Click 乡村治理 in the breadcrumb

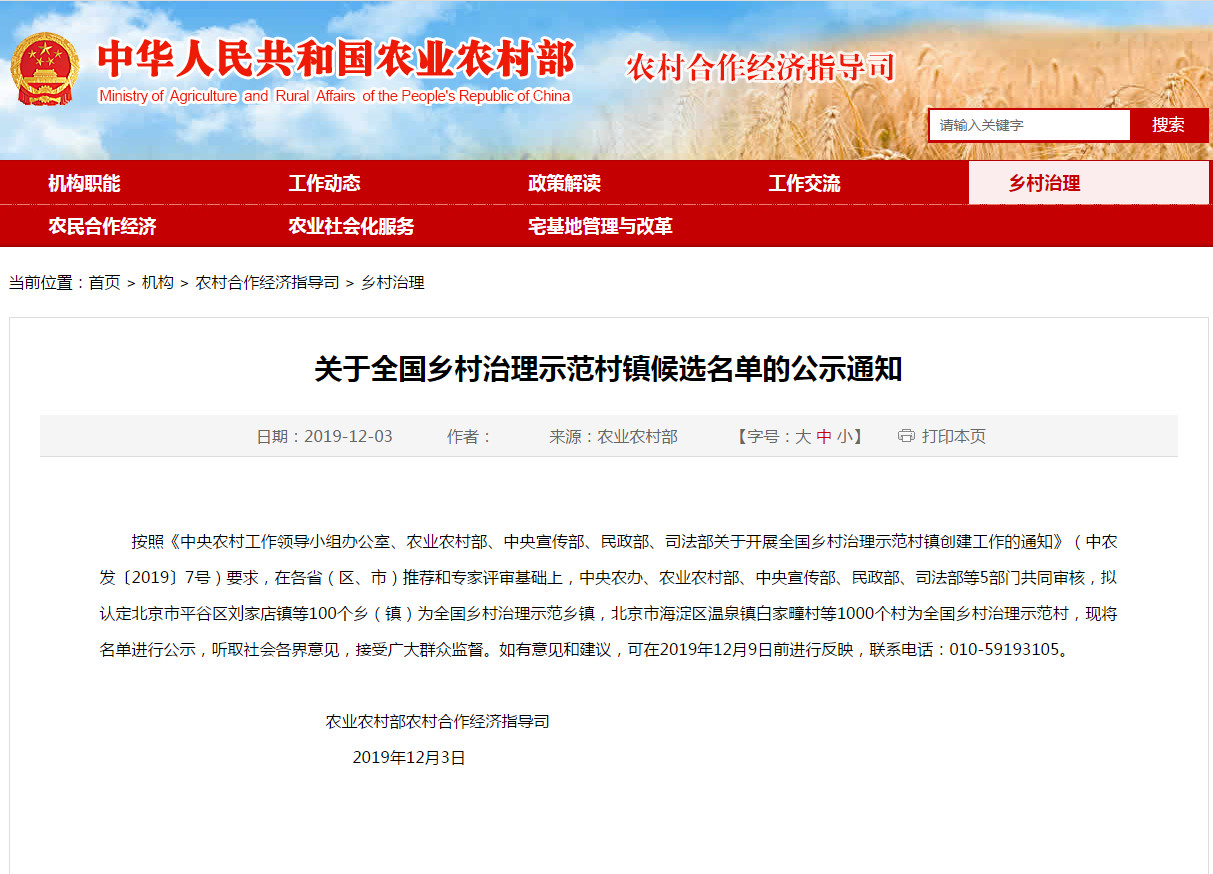(x=392, y=283)
